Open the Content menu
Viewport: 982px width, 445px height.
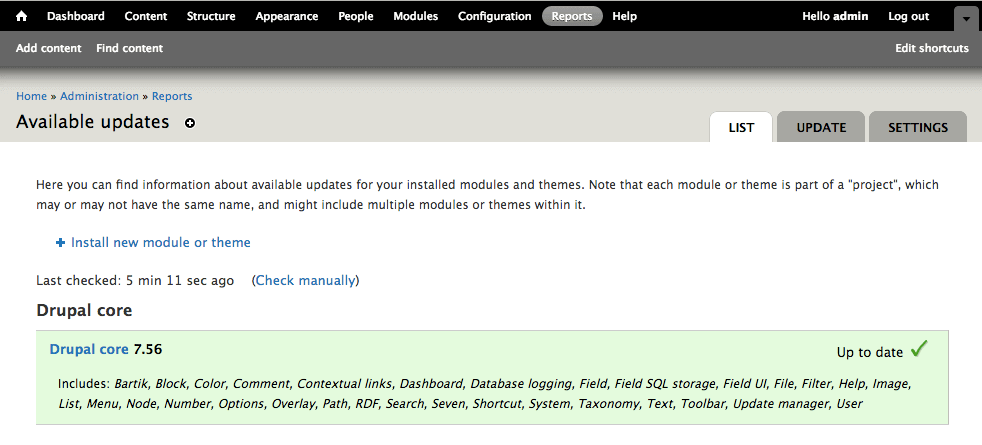[145, 16]
